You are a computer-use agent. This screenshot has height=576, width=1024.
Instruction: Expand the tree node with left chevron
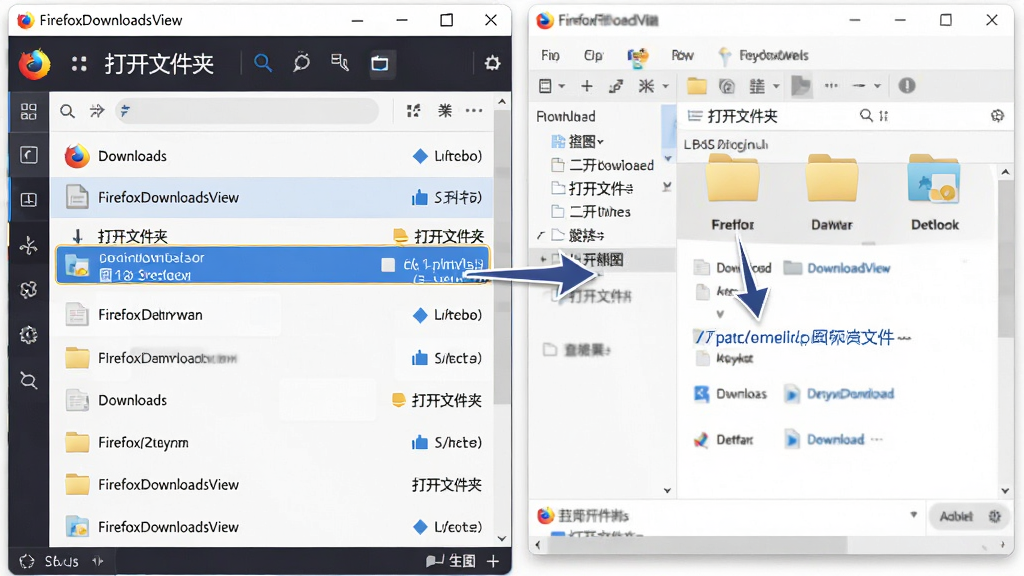click(541, 235)
